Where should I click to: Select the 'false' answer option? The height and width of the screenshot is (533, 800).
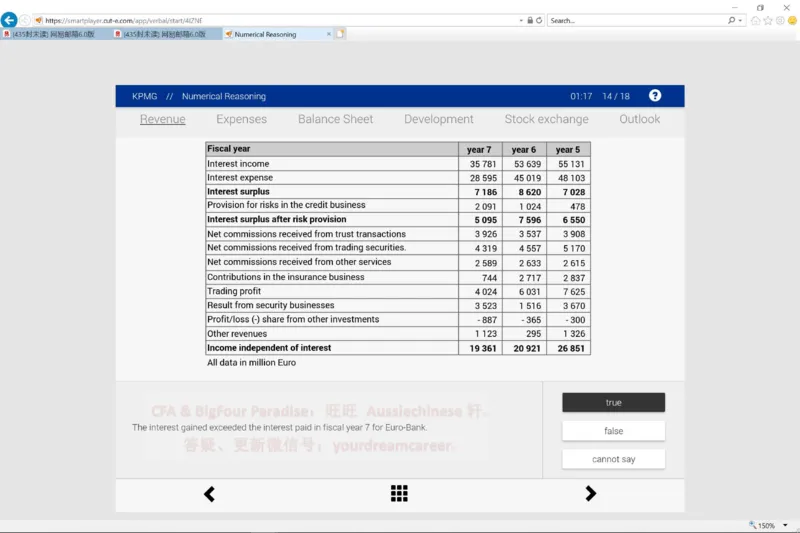point(613,431)
